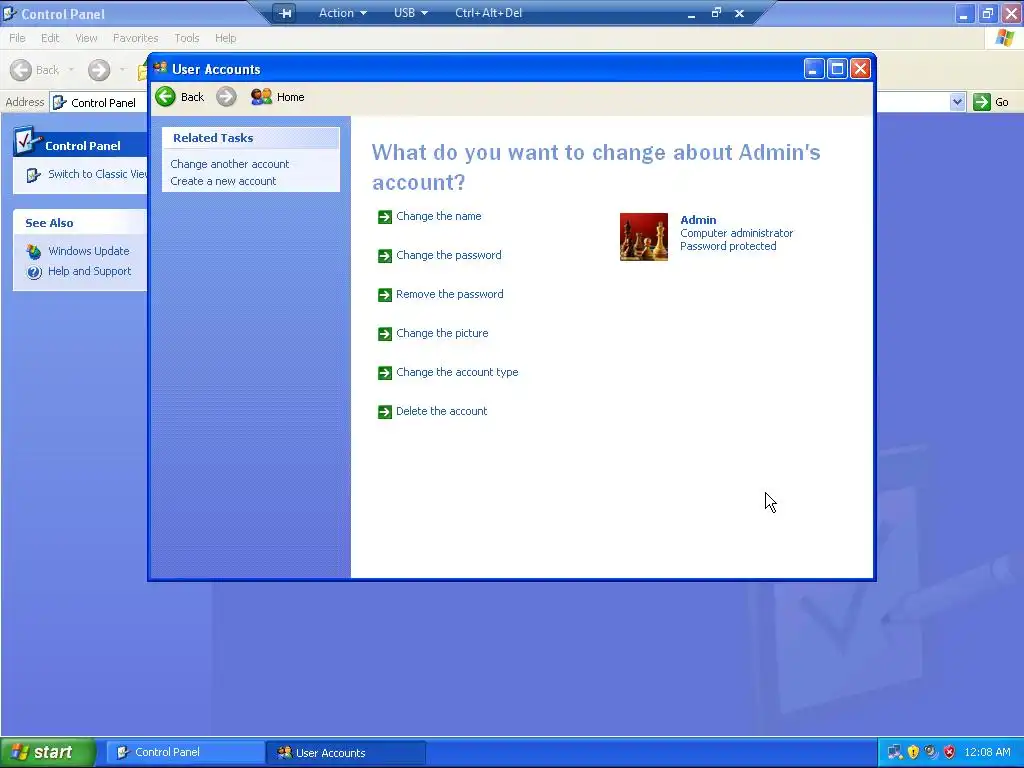Open File menu in Control Panel window
1024x768 pixels.
click(17, 38)
